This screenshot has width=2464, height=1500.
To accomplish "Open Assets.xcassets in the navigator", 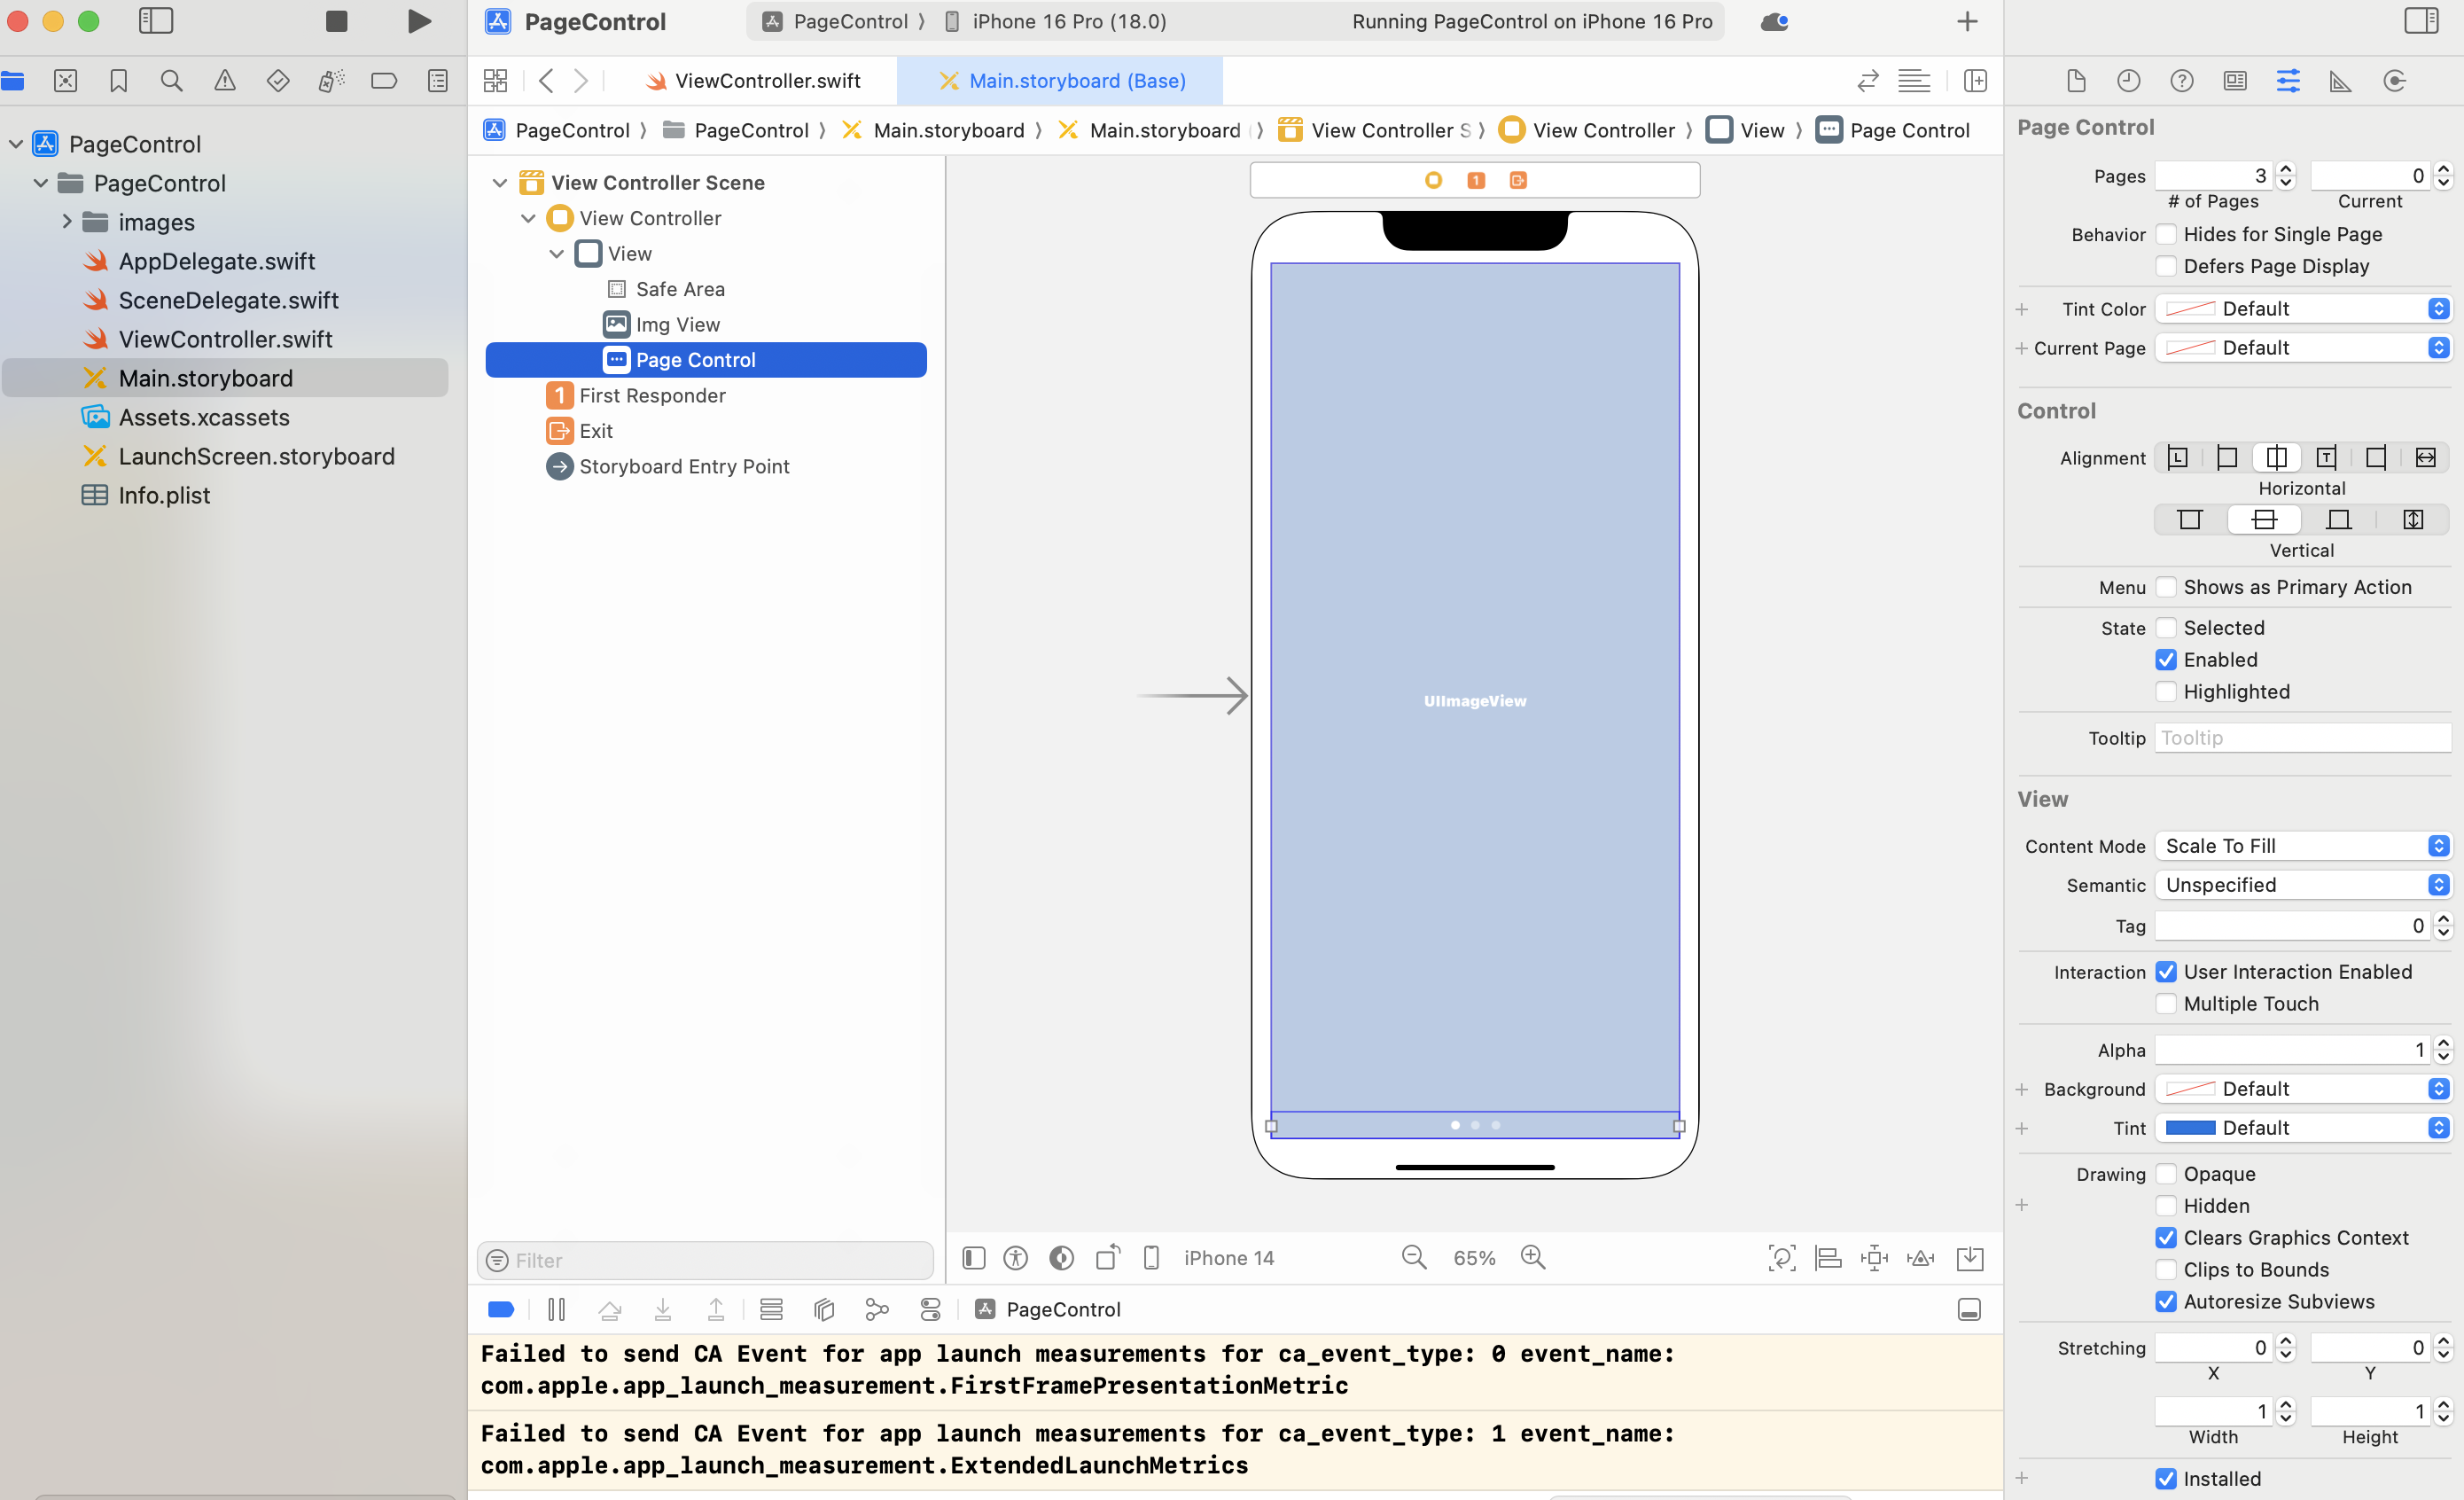I will click(203, 417).
